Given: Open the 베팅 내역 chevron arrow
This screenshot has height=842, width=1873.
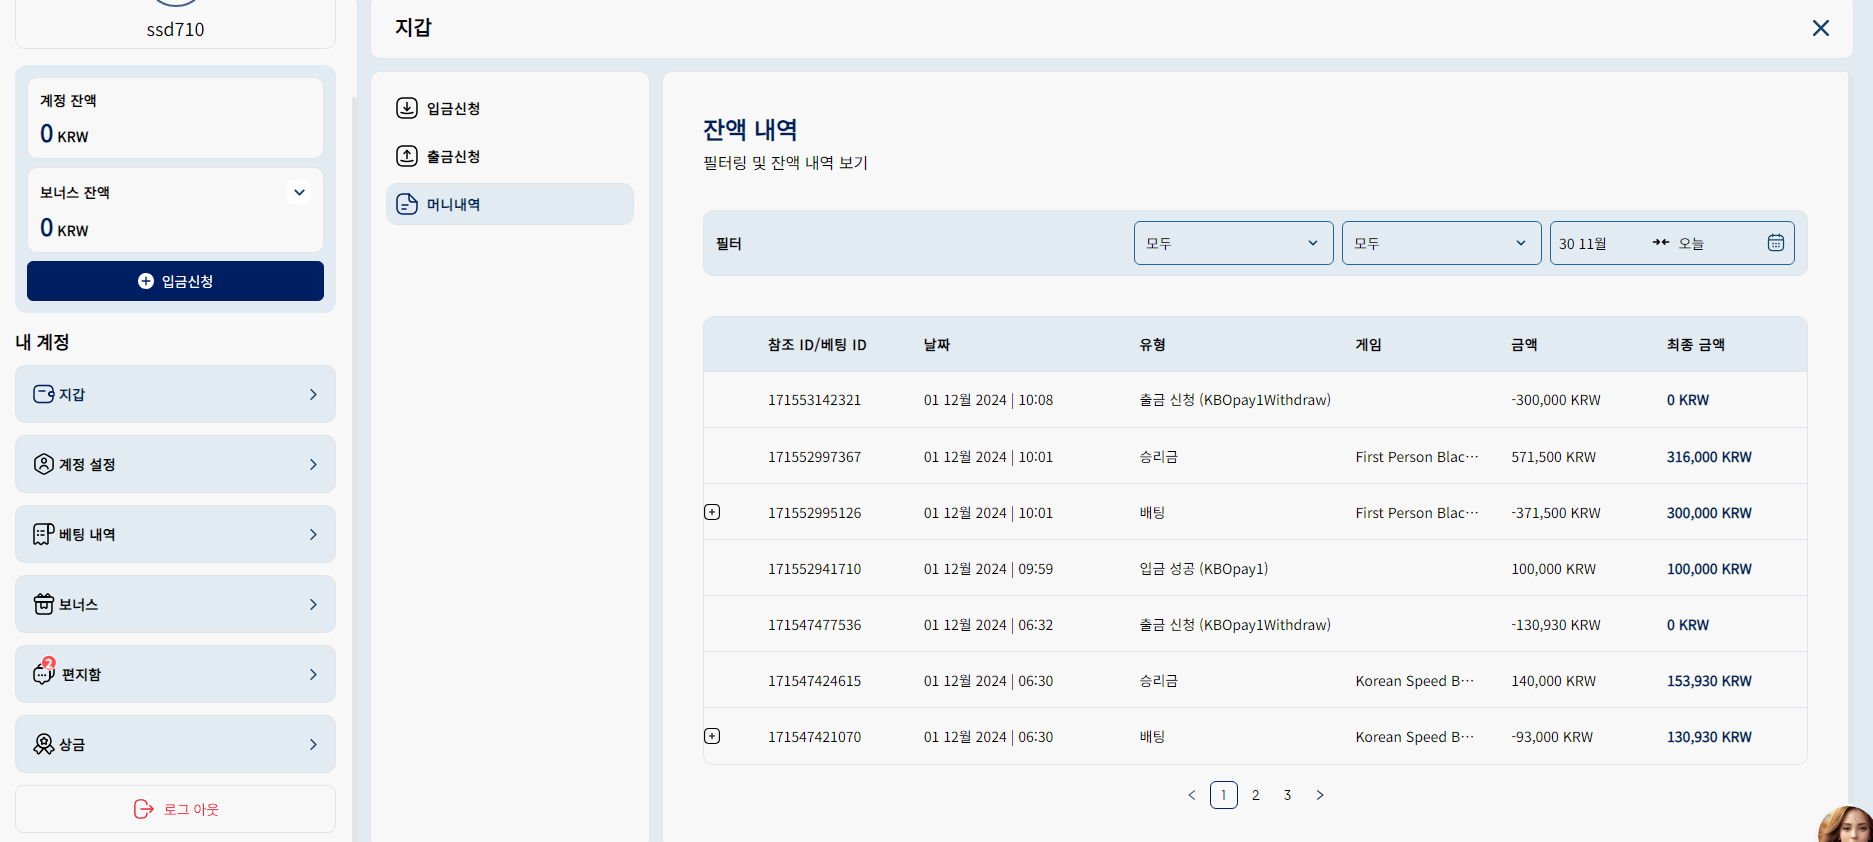Looking at the screenshot, I should (313, 534).
